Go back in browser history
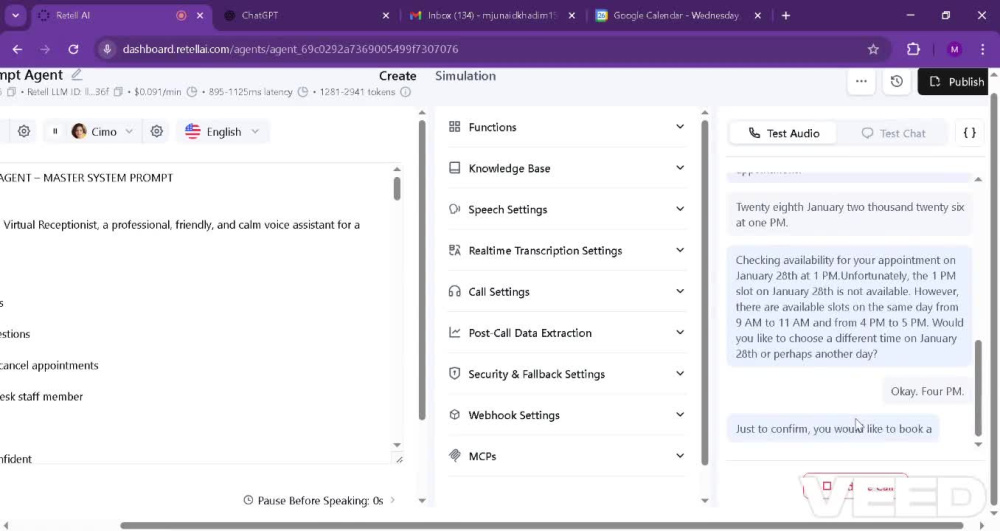The image size is (1000, 531). tap(17, 49)
